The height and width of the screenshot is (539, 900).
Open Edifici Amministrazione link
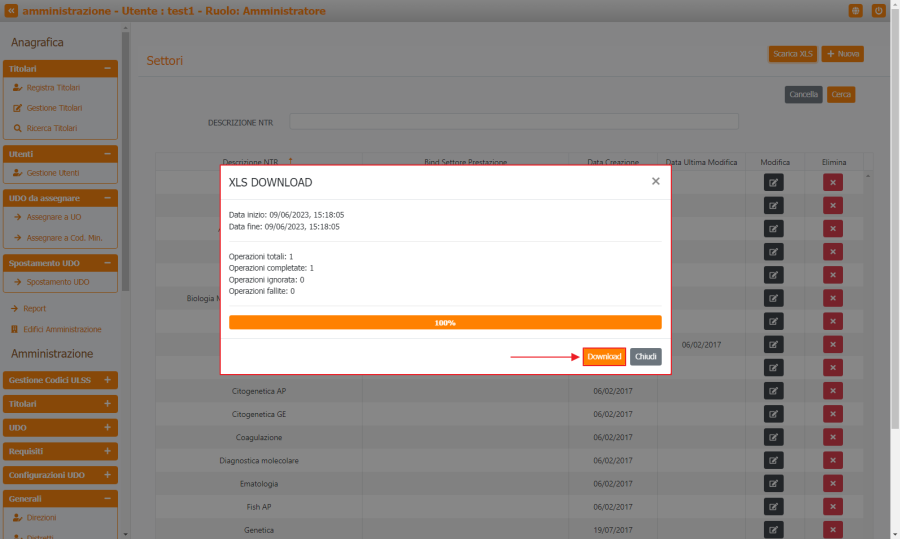[x=63, y=329]
